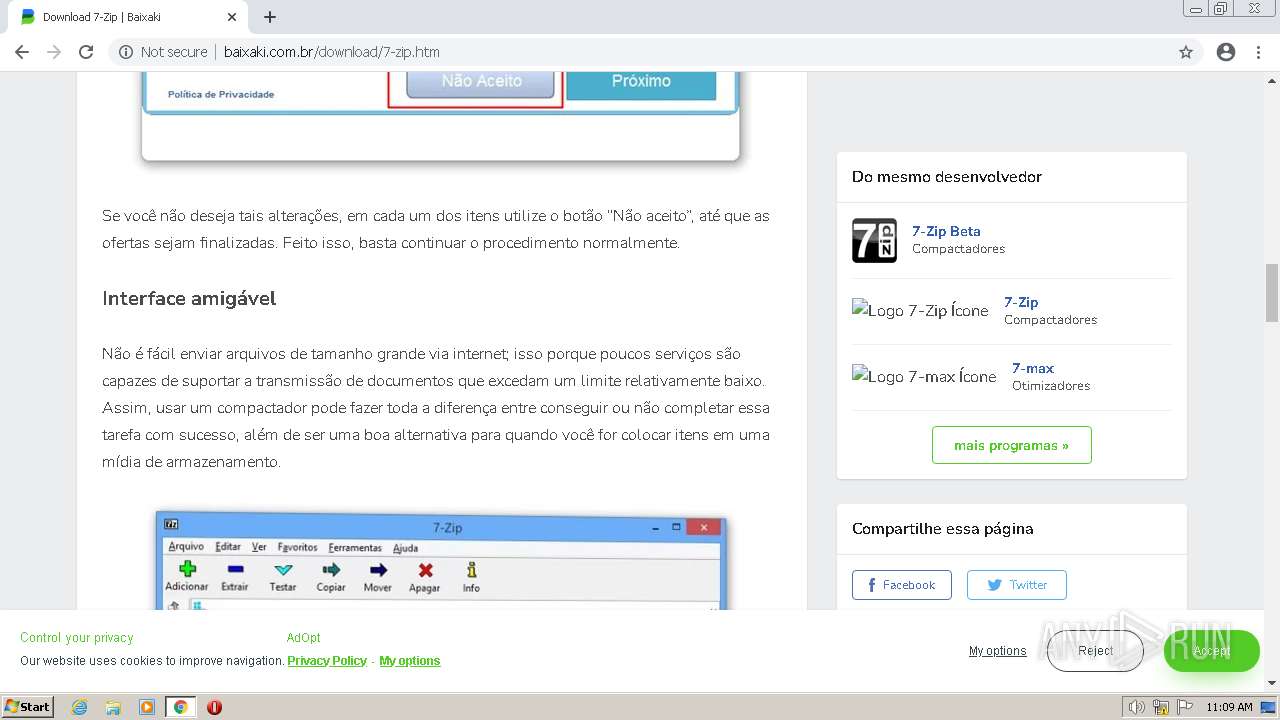The height and width of the screenshot is (720, 1280).
Task: Click the taskbar clock 11:09 AM
Action: point(1229,707)
